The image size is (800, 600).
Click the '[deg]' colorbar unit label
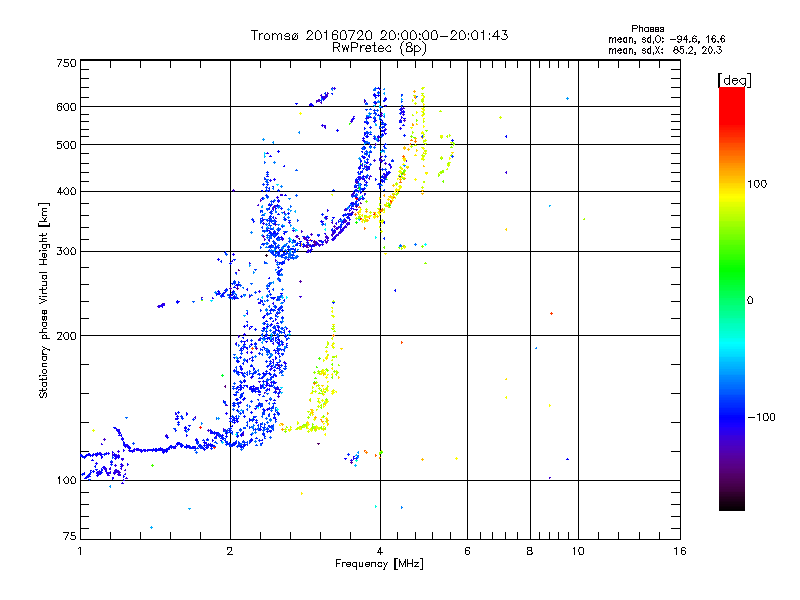click(x=734, y=80)
